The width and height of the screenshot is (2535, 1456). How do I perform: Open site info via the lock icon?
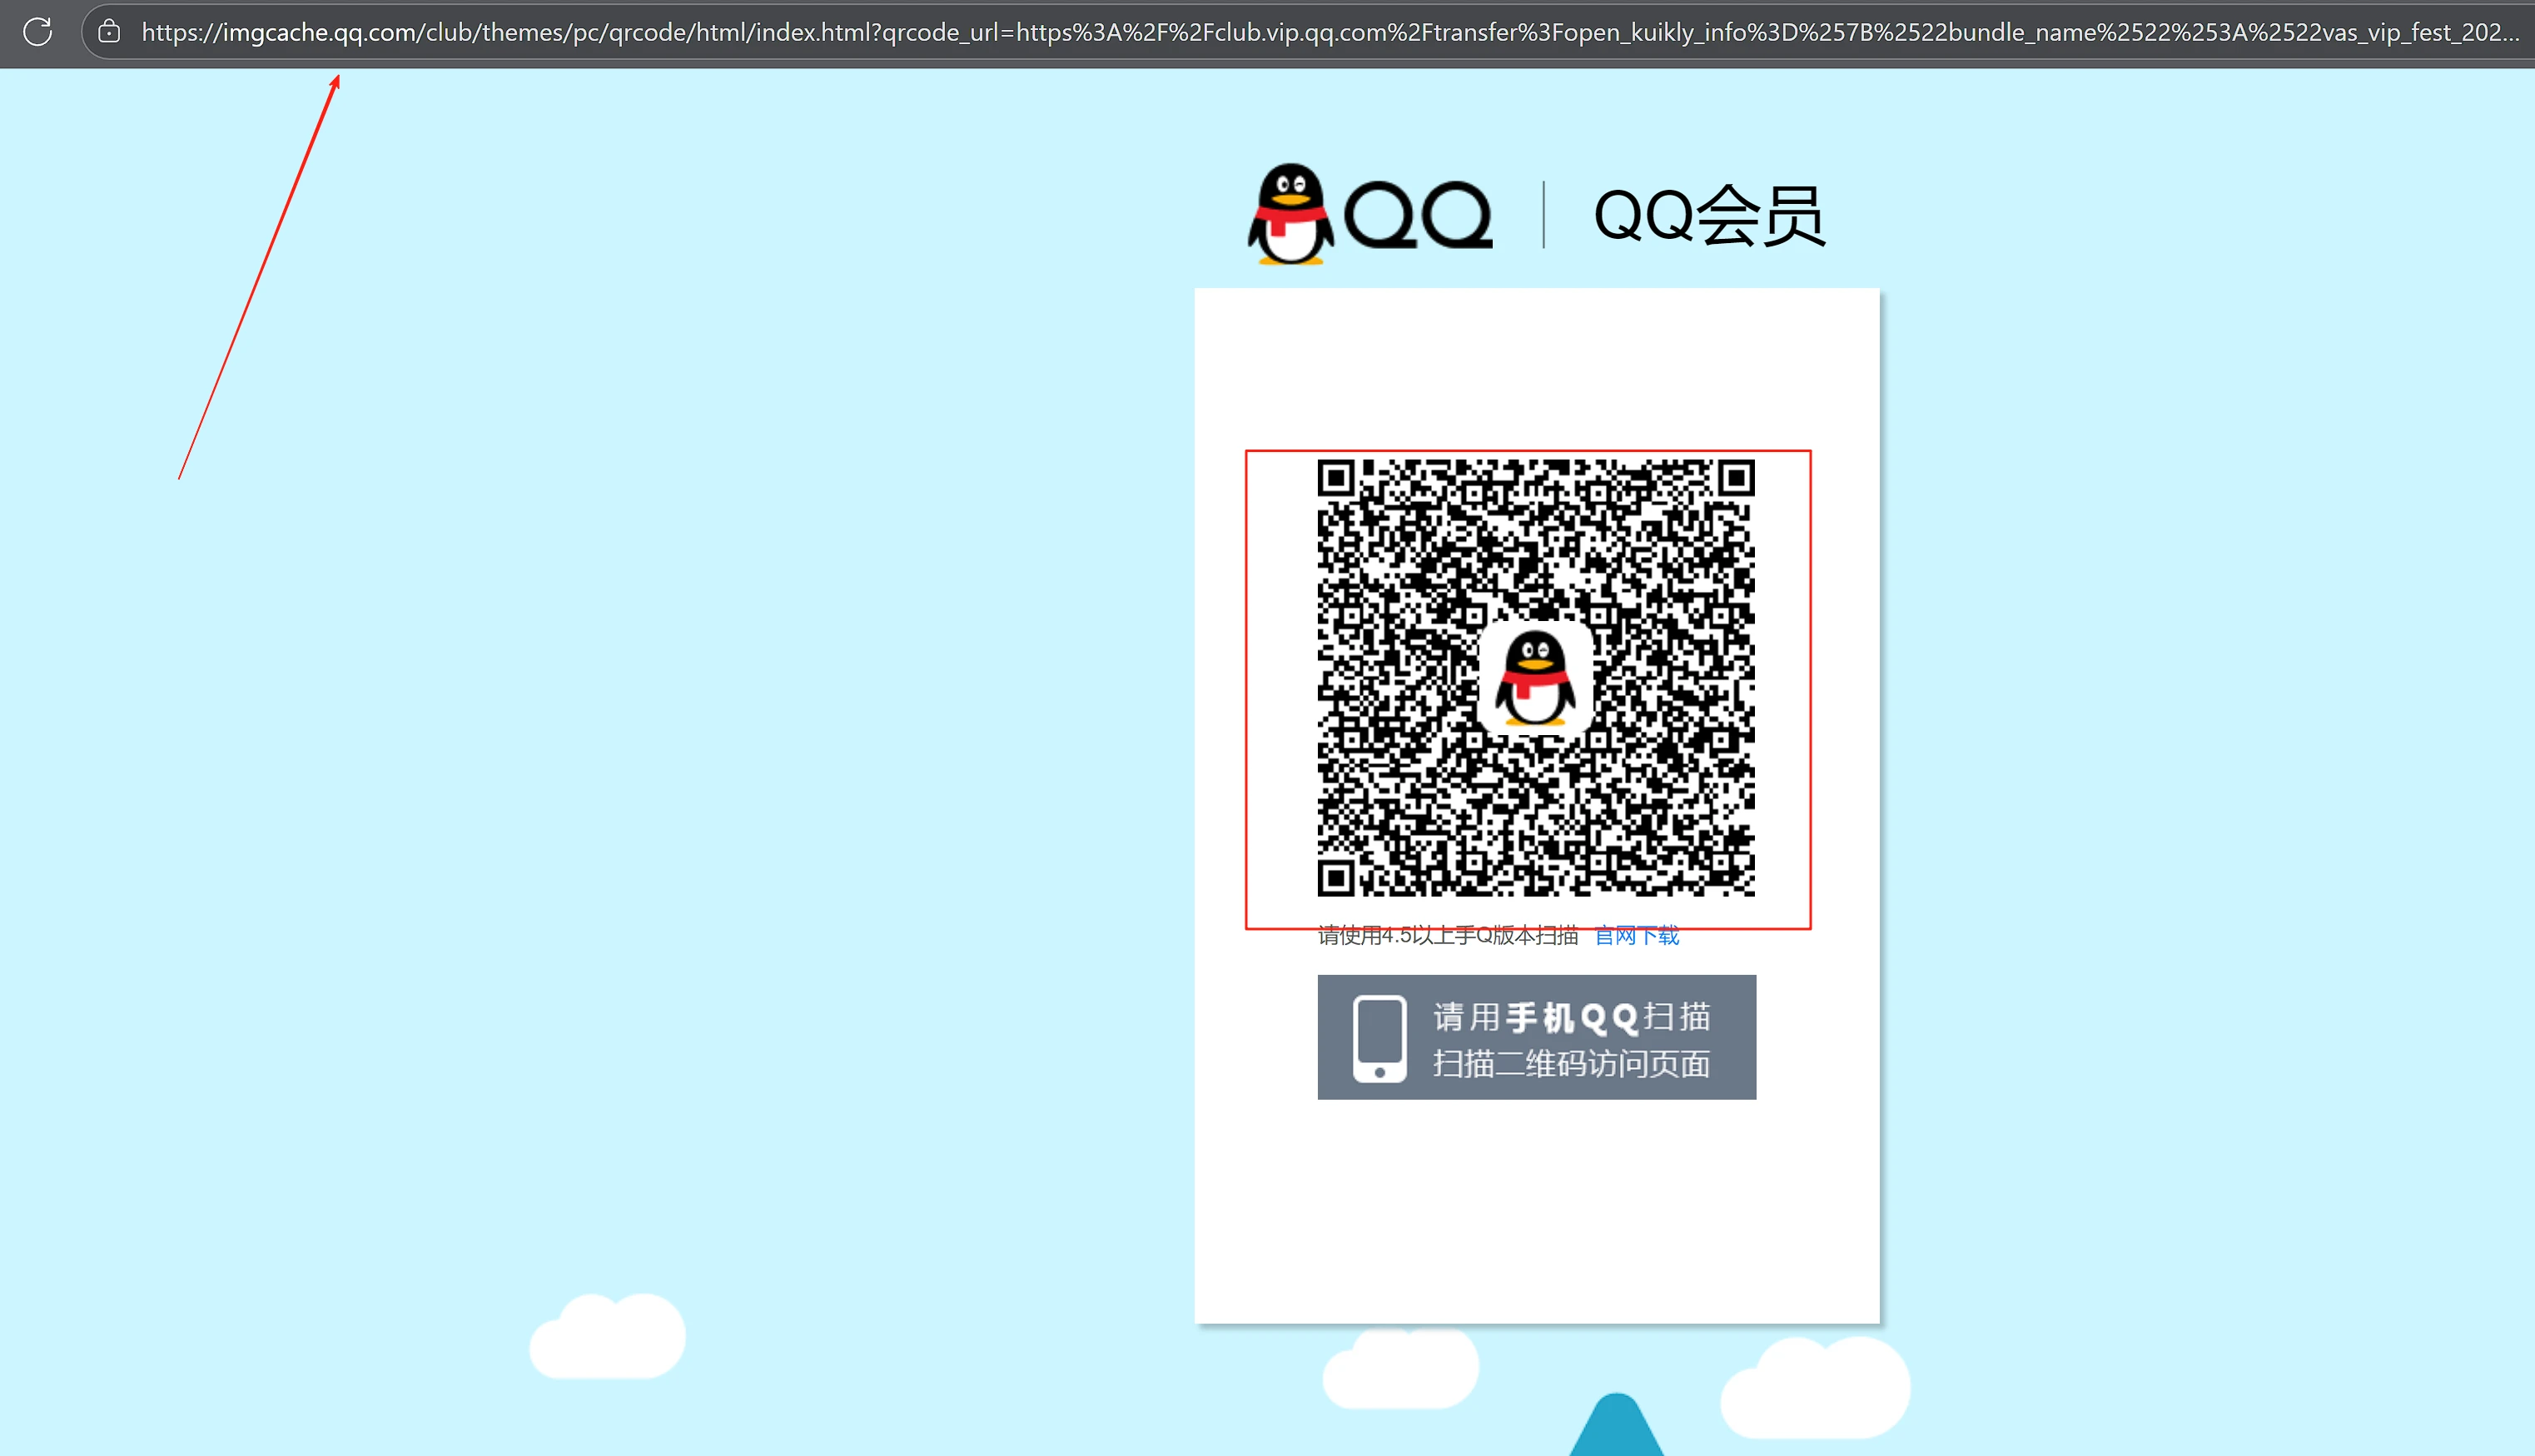coord(109,32)
